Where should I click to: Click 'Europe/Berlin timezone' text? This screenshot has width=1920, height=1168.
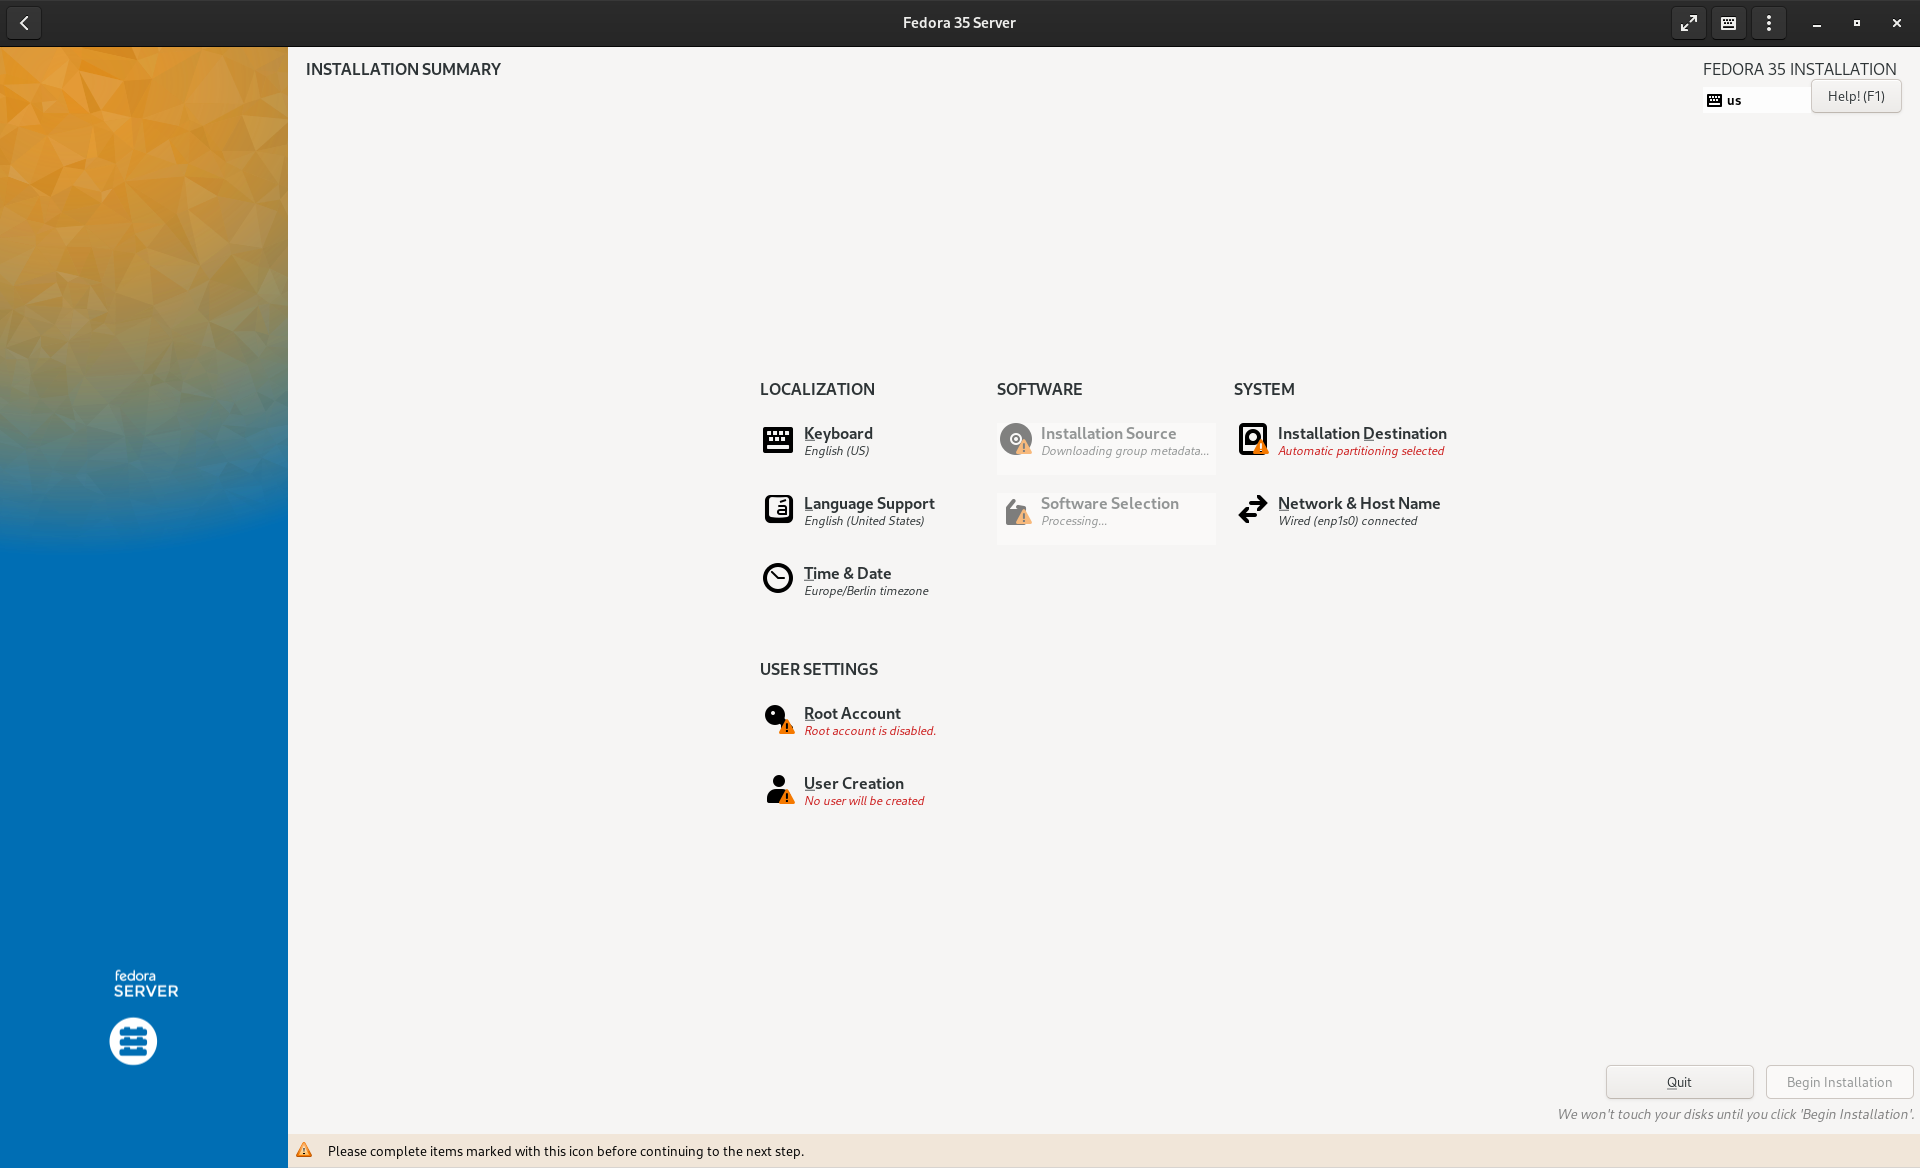click(x=866, y=591)
